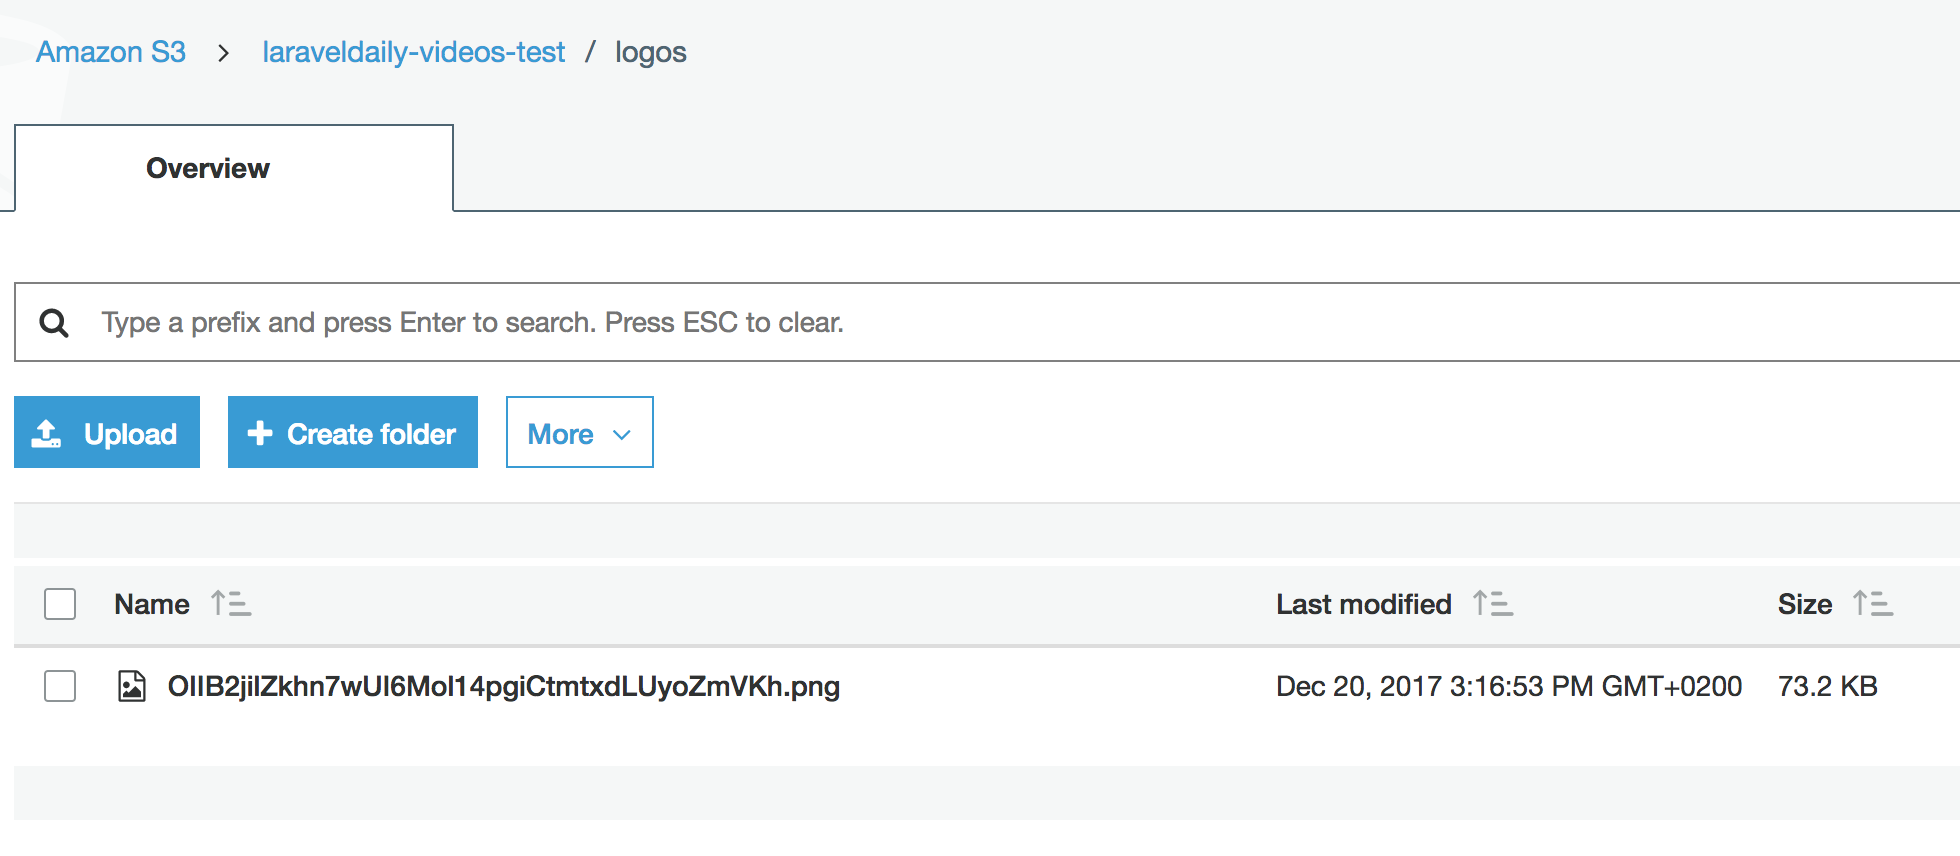Select the checkbox for the PNG file row

pos(60,686)
